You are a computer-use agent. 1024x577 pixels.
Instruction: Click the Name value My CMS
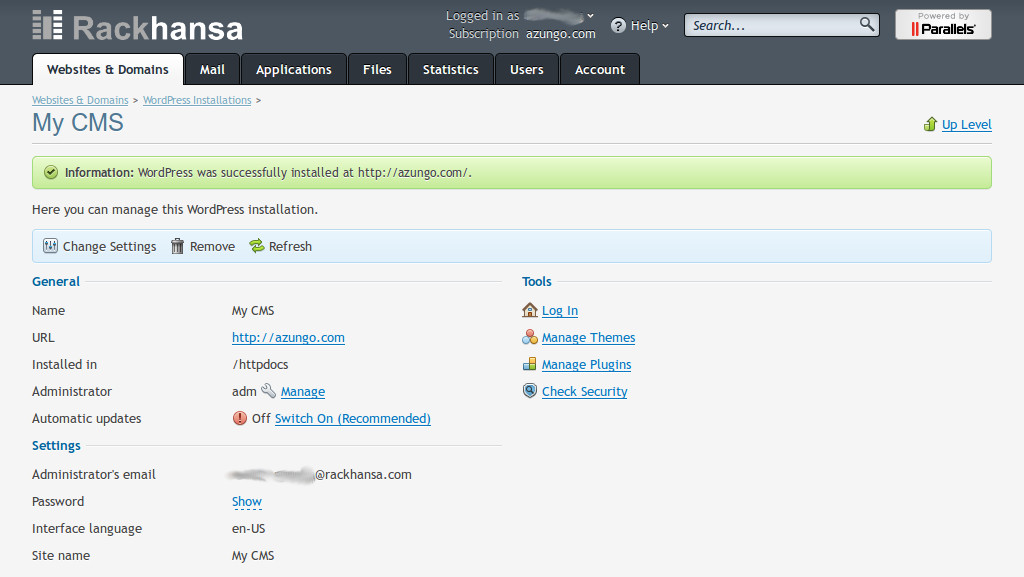click(x=253, y=311)
